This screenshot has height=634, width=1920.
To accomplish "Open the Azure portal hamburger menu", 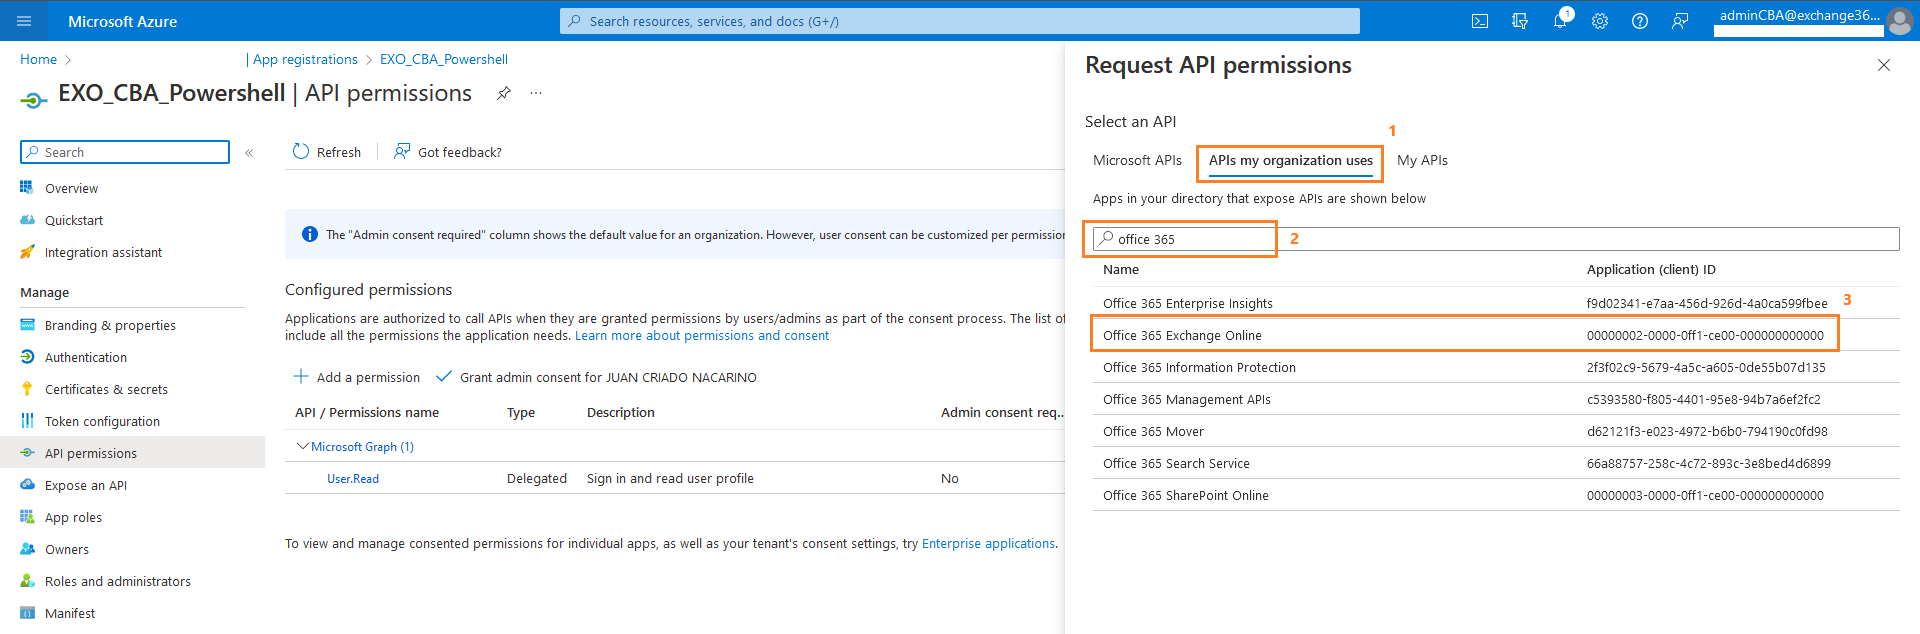I will (x=24, y=21).
